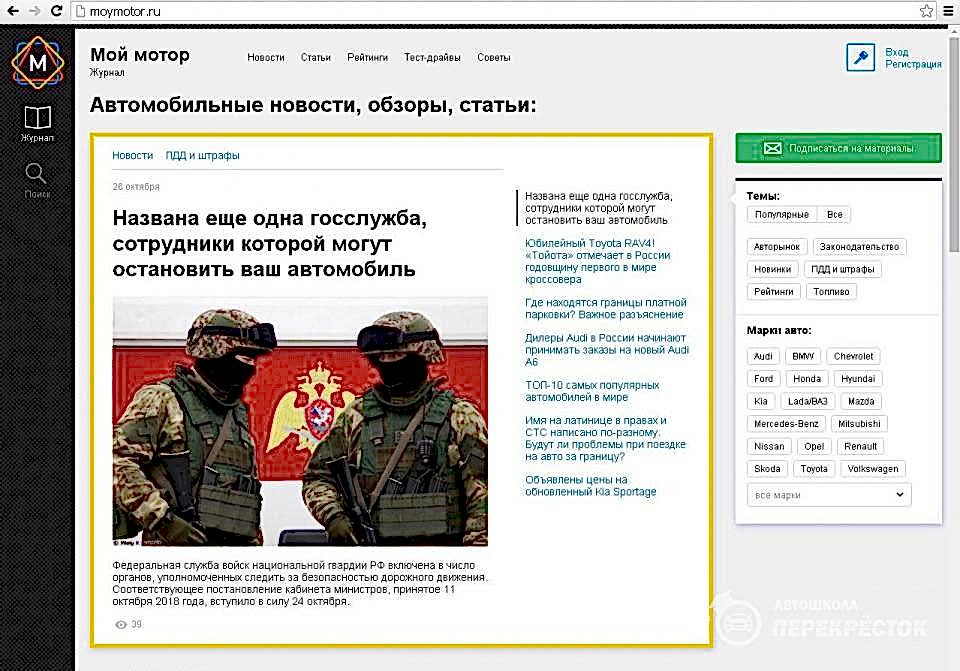
Task: Select the Volkswagen brand tag
Action: (x=872, y=469)
